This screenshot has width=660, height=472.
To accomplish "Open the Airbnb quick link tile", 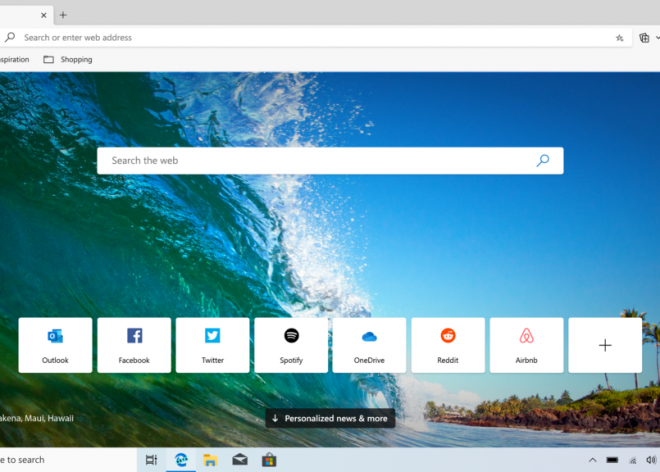I will click(x=527, y=345).
